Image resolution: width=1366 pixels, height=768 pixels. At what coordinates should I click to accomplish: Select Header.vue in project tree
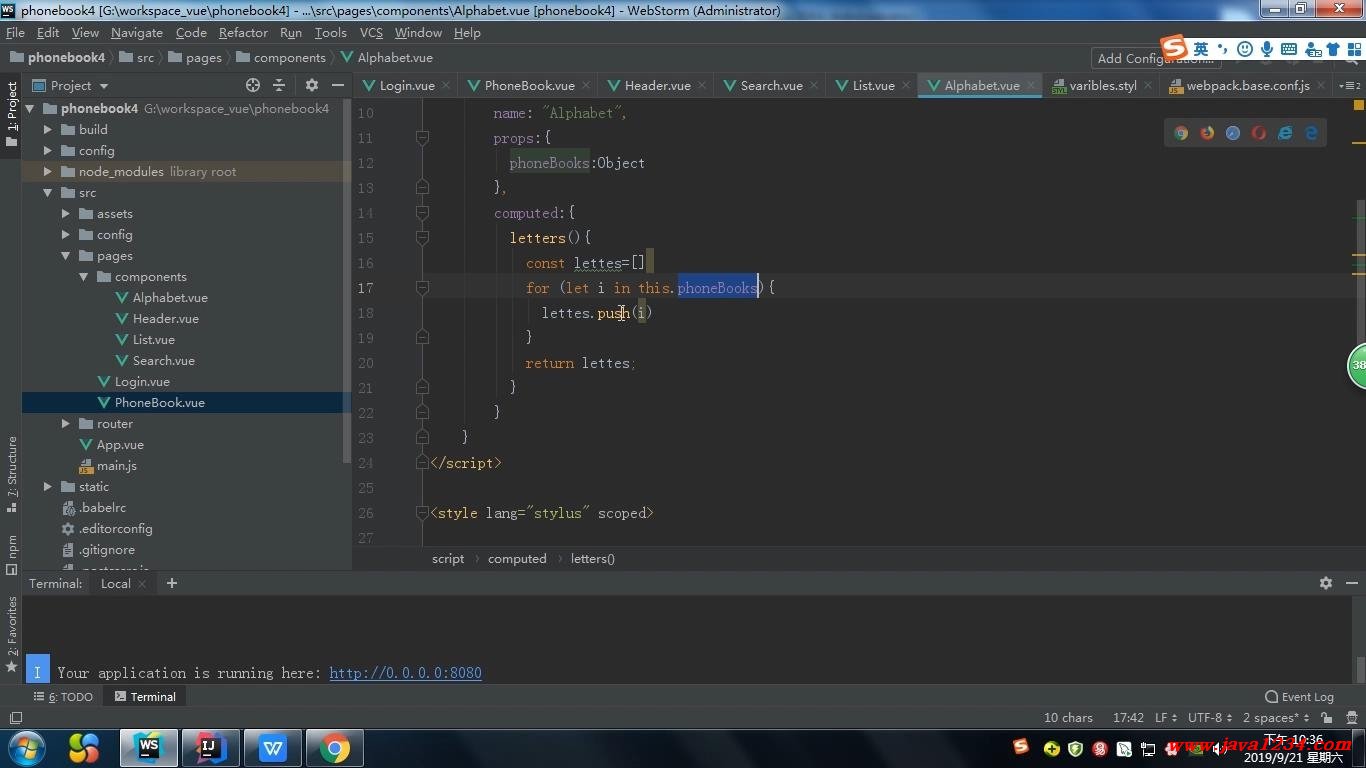(165, 318)
